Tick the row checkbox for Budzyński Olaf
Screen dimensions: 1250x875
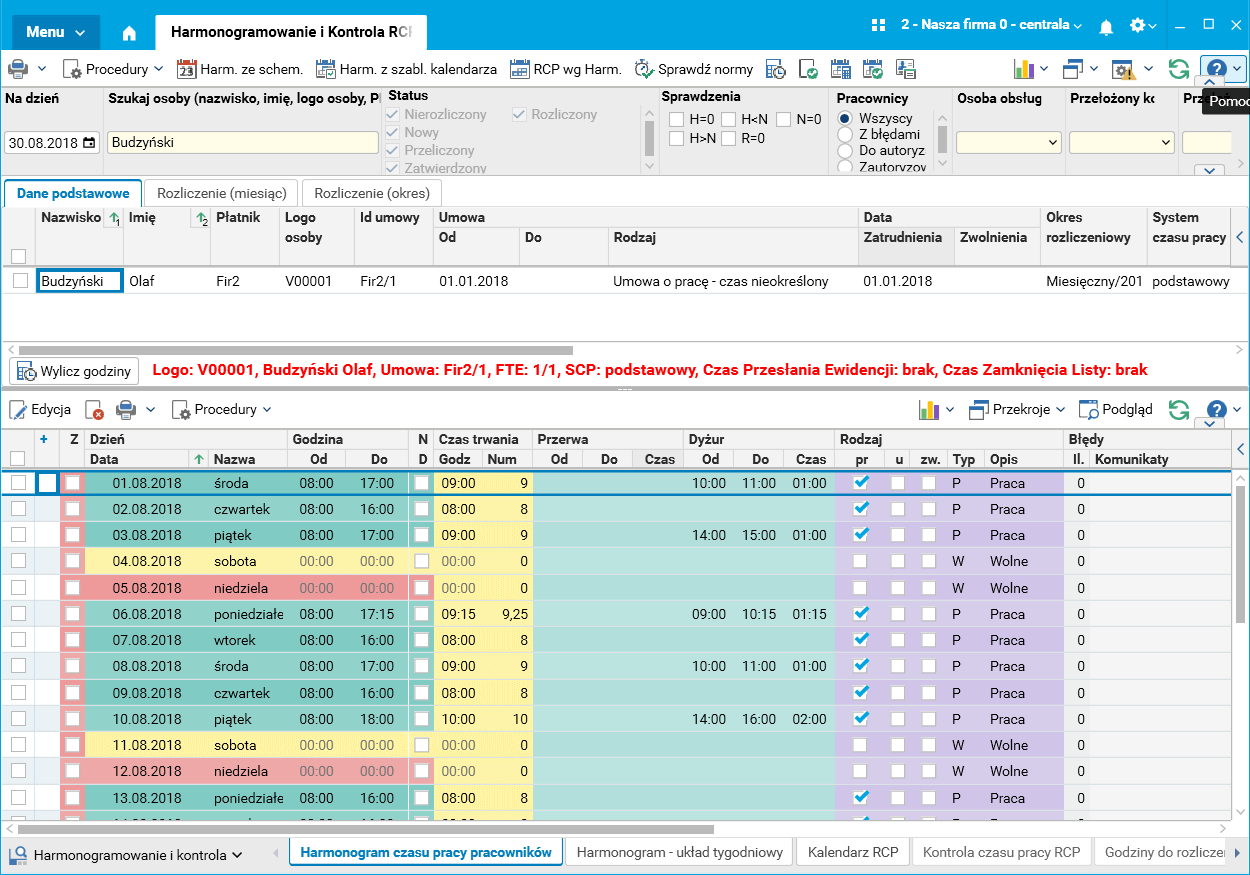click(x=20, y=282)
